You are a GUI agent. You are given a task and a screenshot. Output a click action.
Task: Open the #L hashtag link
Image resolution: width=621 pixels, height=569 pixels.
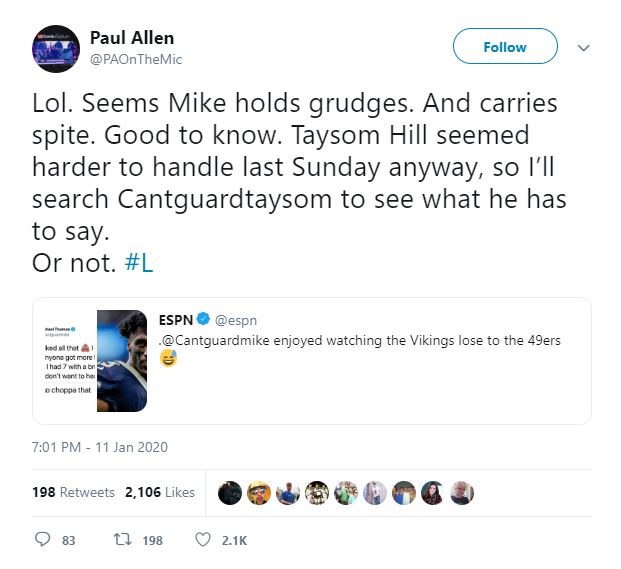(x=139, y=263)
